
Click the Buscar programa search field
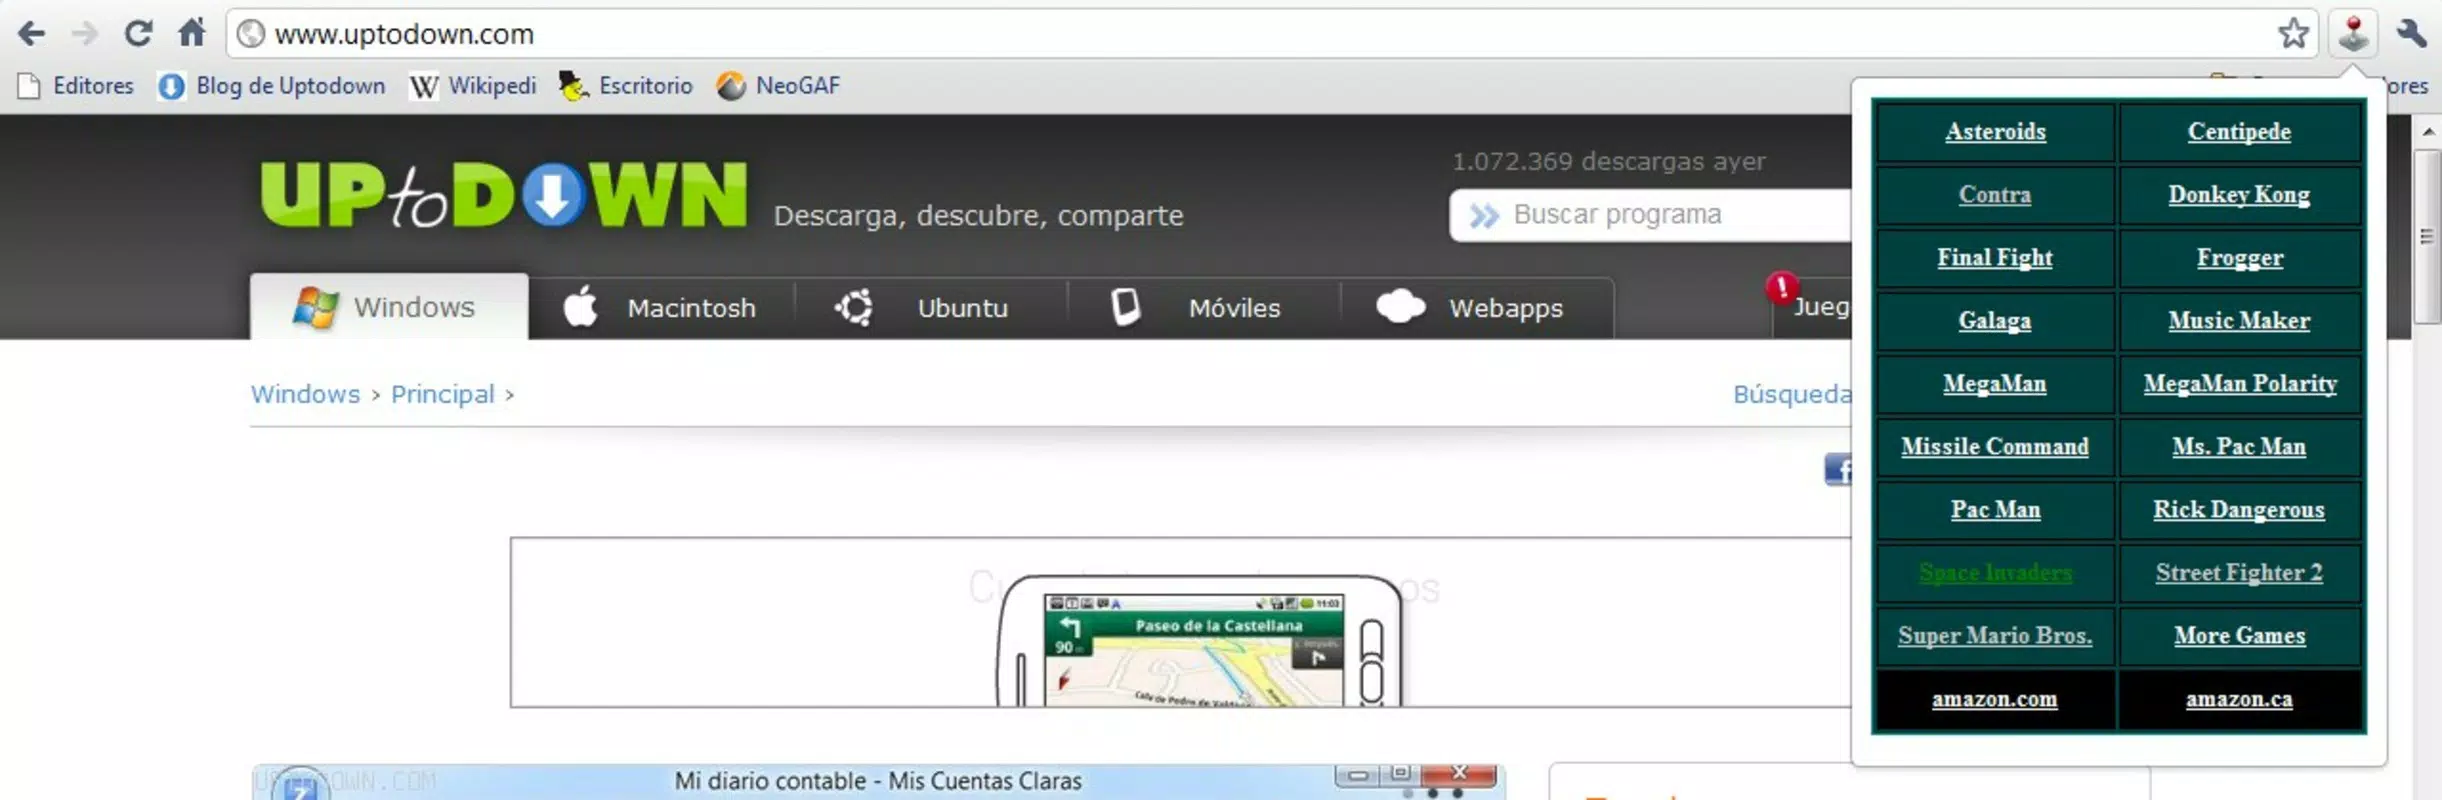[1650, 215]
